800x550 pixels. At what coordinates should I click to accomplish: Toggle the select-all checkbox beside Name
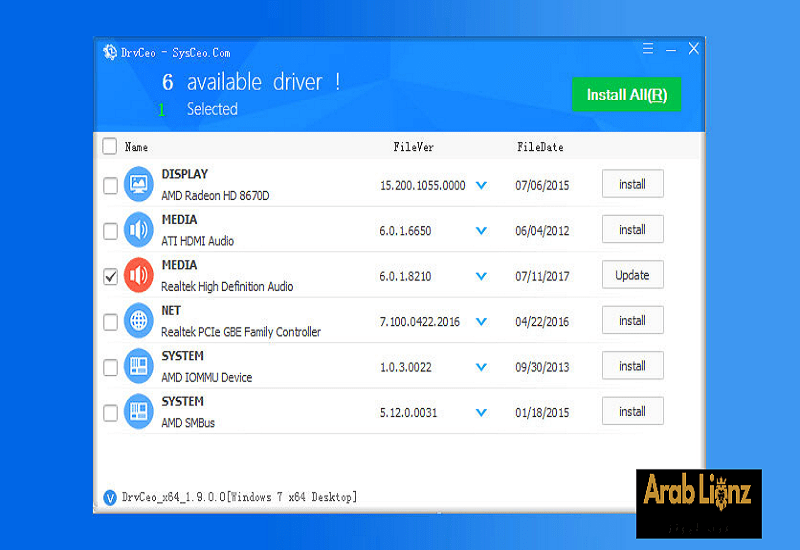110,146
